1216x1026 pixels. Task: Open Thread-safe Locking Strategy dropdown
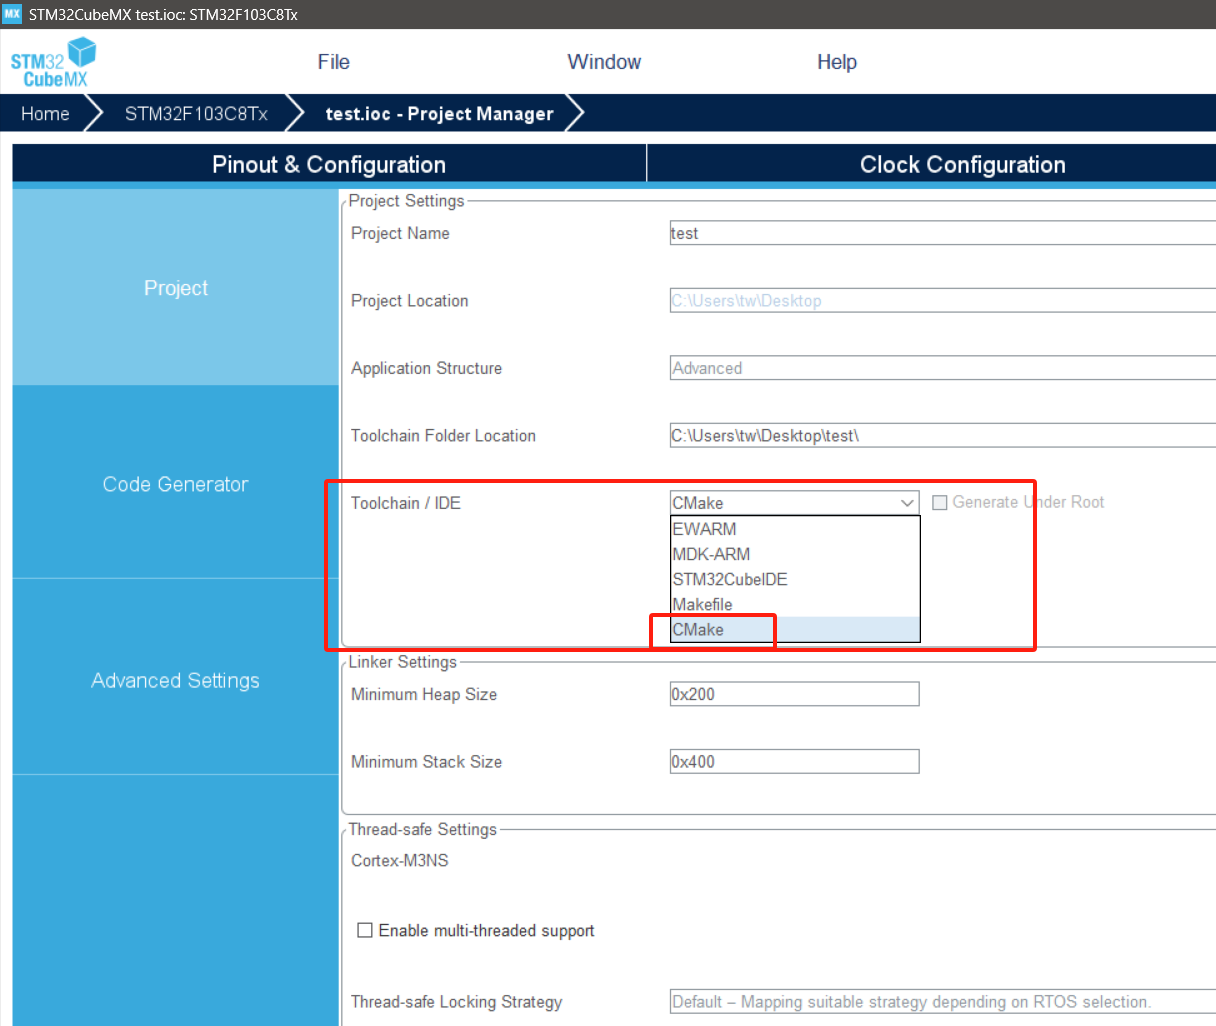coord(943,1002)
